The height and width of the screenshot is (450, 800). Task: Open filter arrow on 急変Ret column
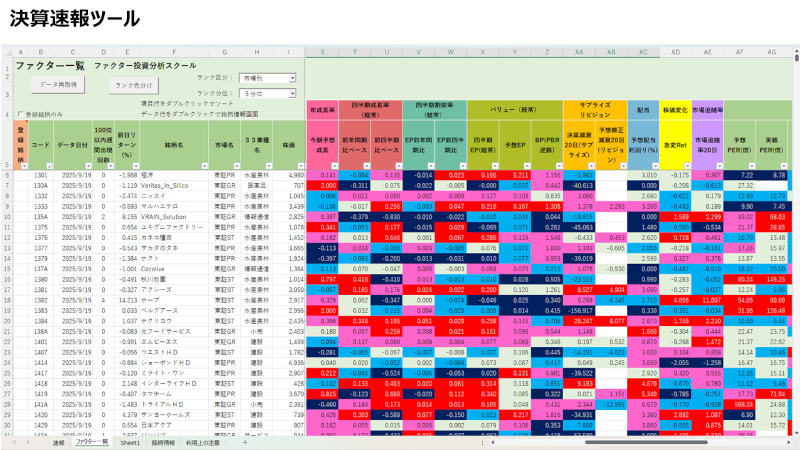[686, 165]
